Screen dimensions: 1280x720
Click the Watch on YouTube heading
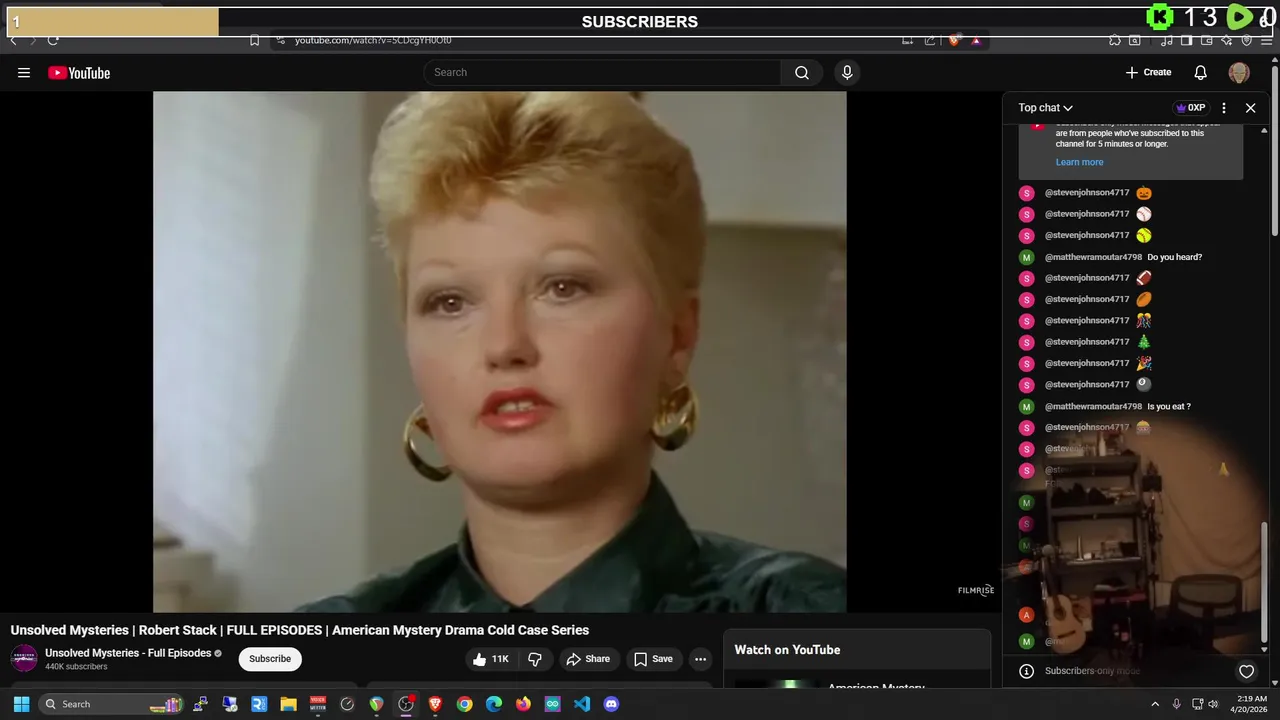coord(787,650)
